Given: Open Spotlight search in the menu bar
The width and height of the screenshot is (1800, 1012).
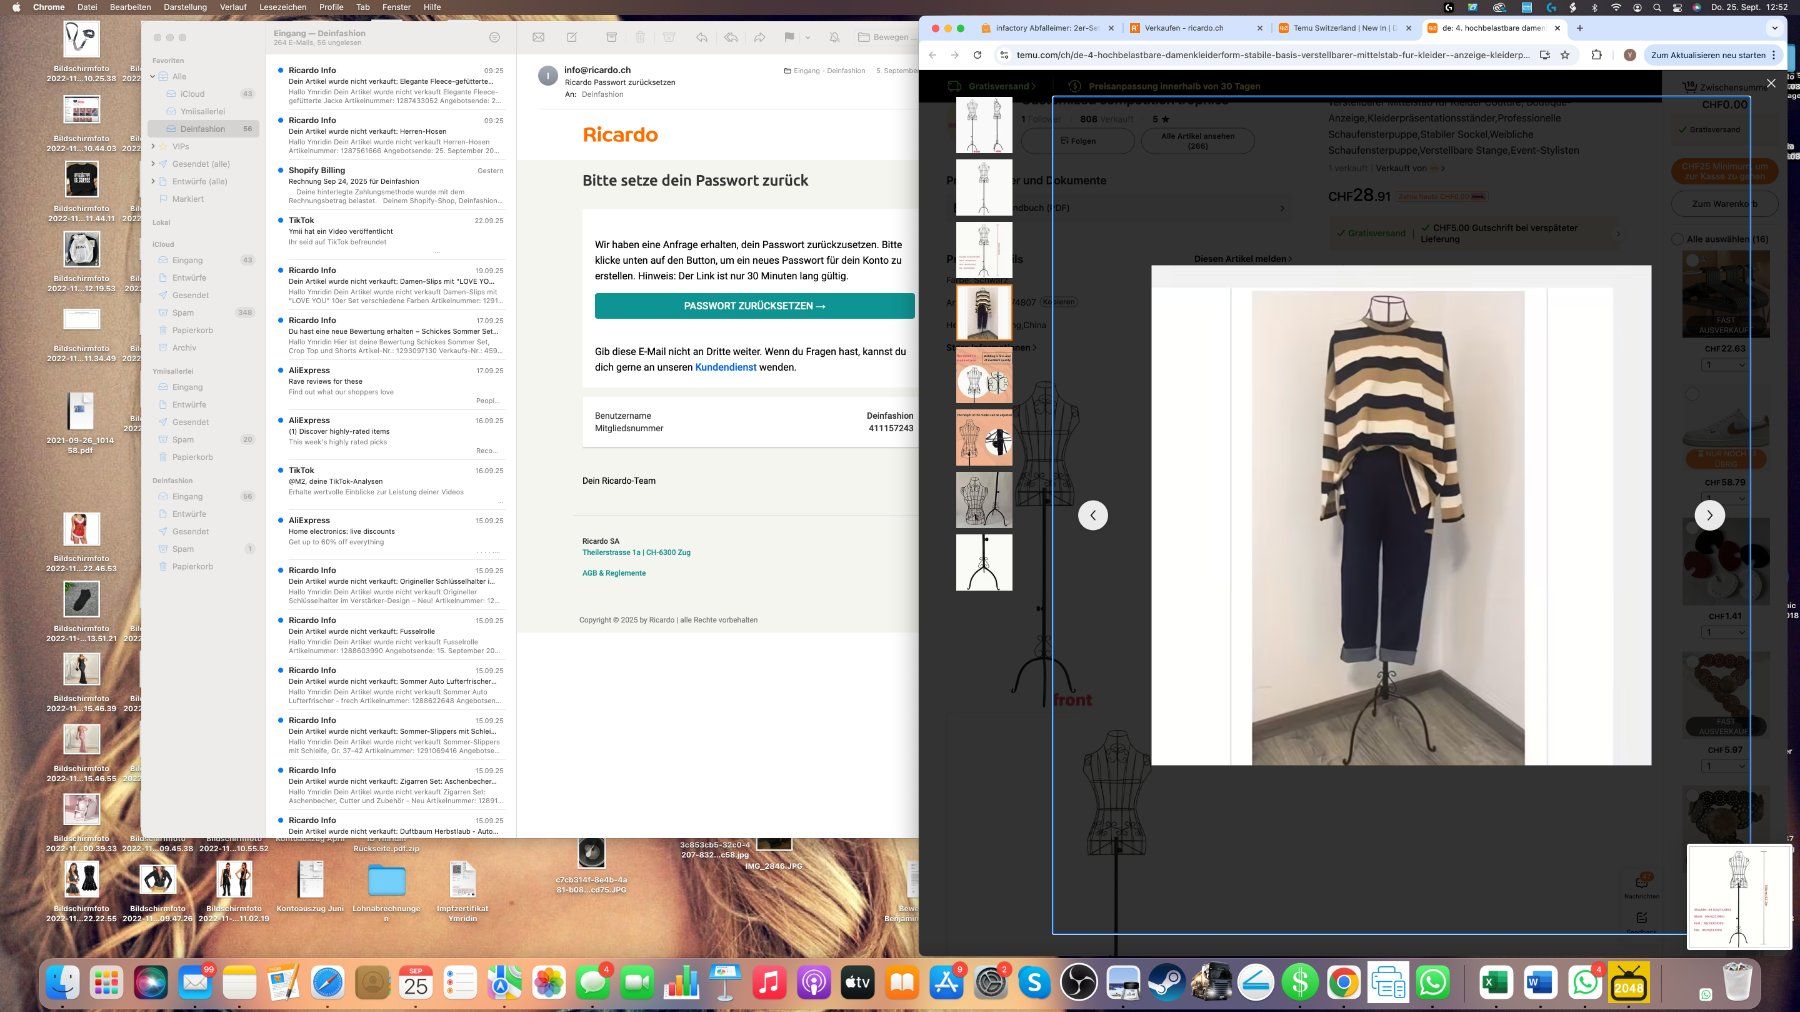Looking at the screenshot, I should (x=1656, y=7).
